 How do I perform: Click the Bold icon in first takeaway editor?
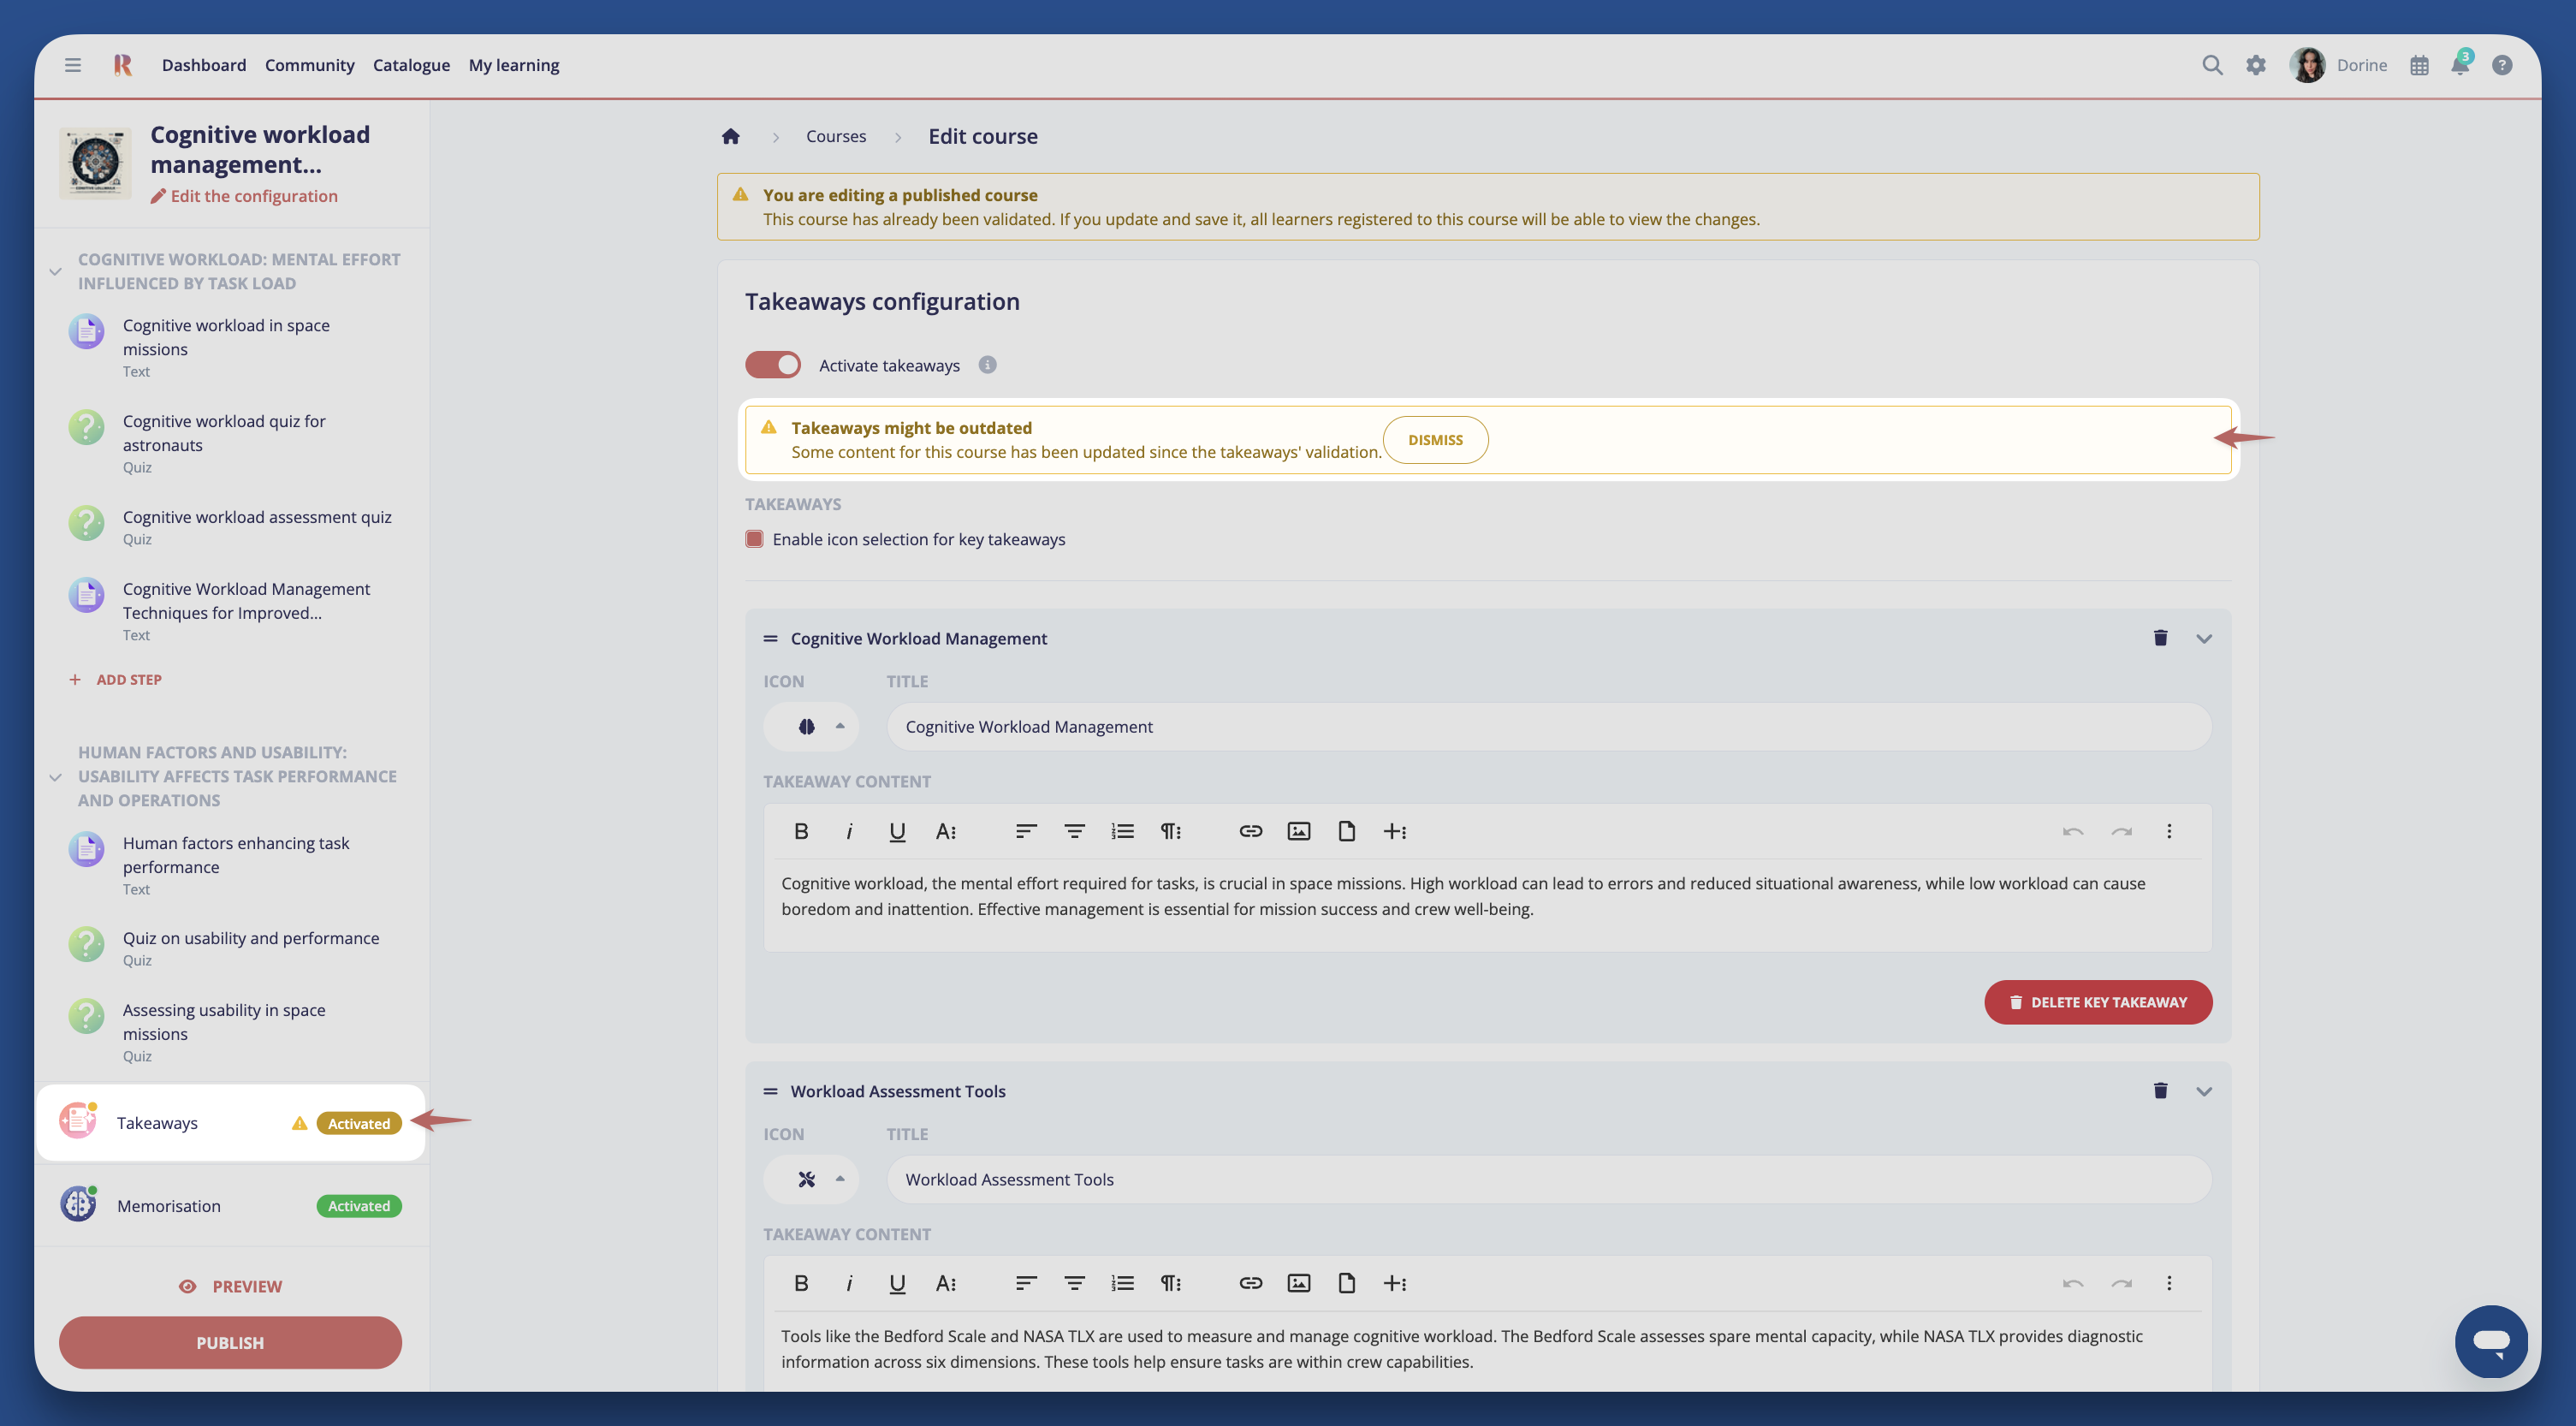point(801,831)
